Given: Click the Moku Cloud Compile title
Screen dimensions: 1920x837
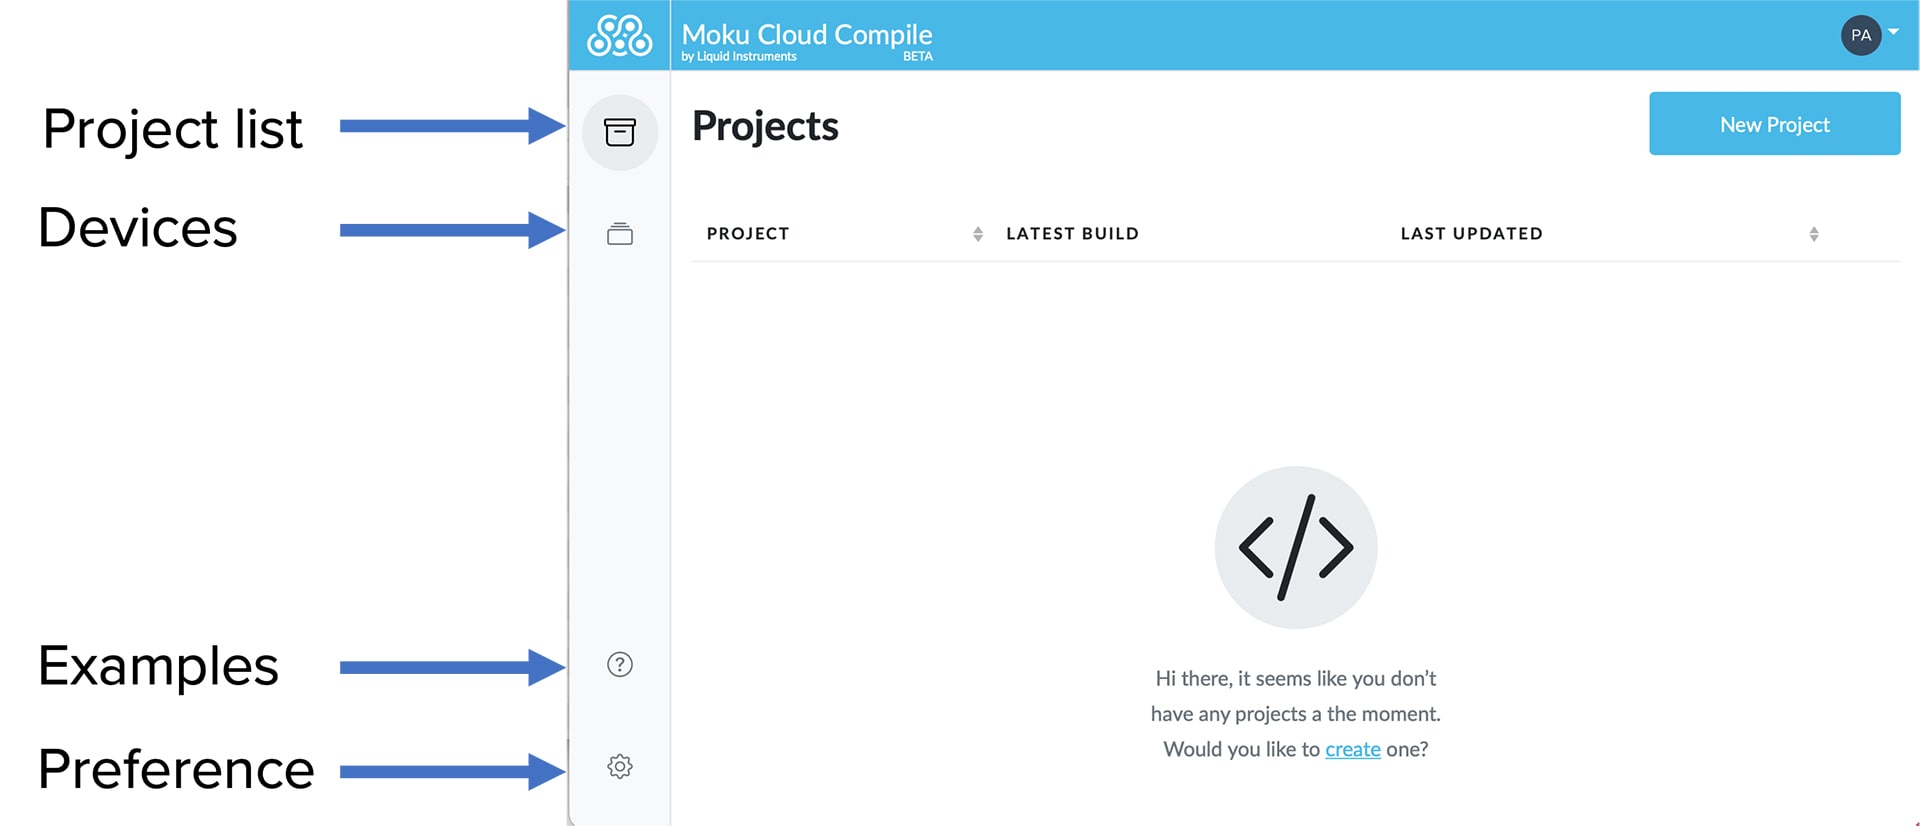Looking at the screenshot, I should 806,34.
